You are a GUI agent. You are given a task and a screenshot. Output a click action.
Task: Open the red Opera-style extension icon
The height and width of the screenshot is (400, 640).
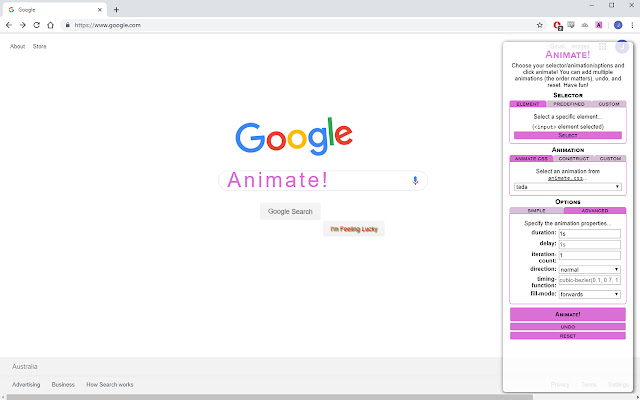click(x=558, y=25)
